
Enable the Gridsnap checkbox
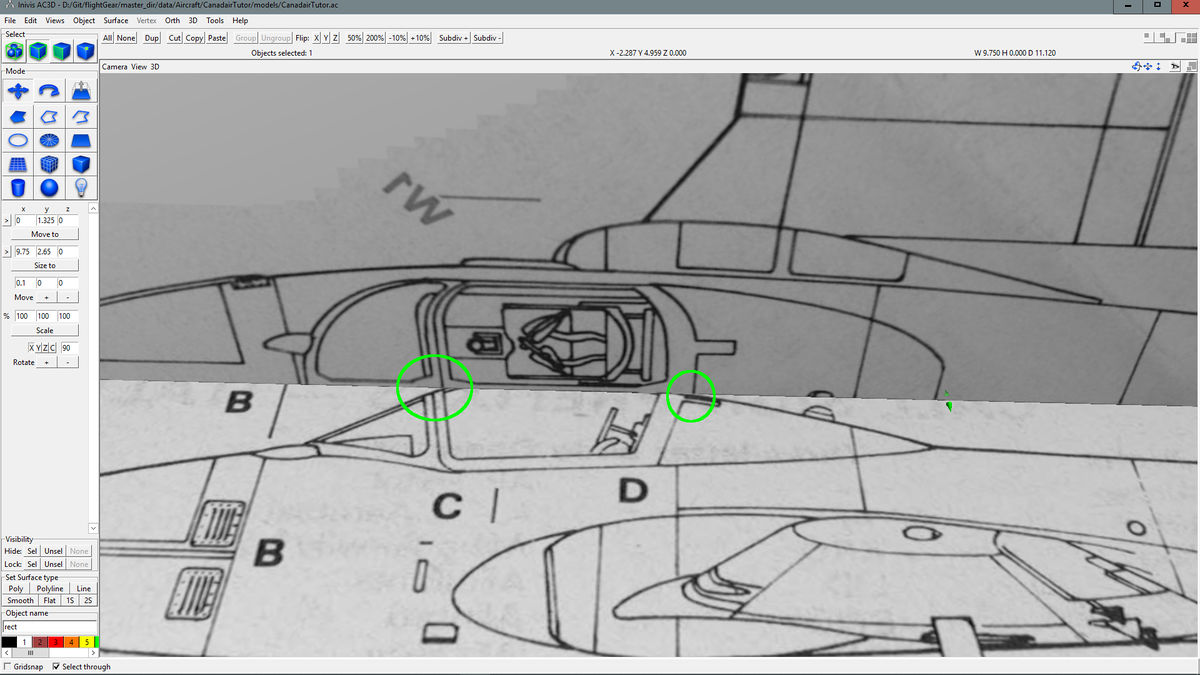6,666
